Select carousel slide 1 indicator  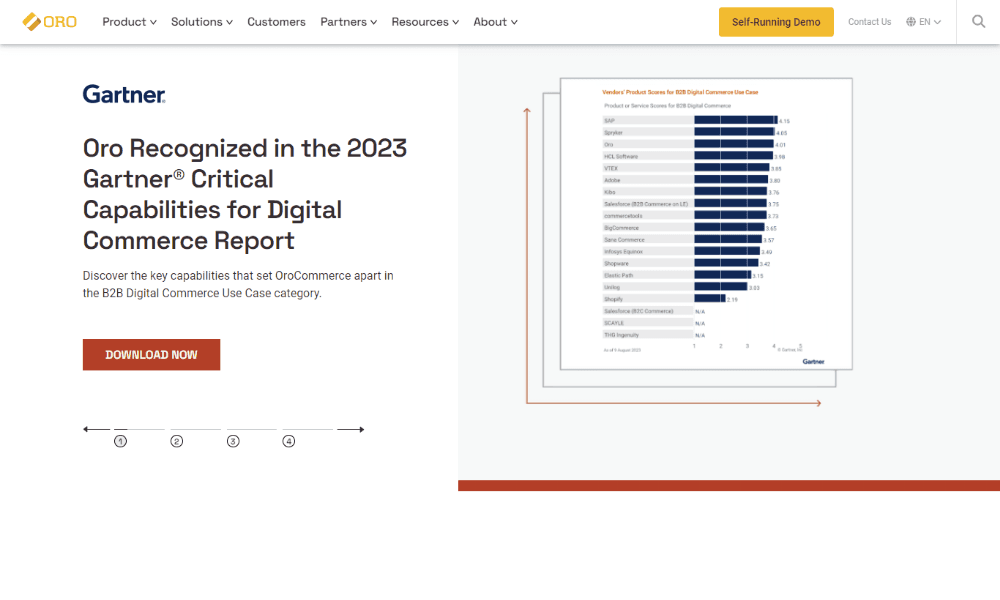121,441
